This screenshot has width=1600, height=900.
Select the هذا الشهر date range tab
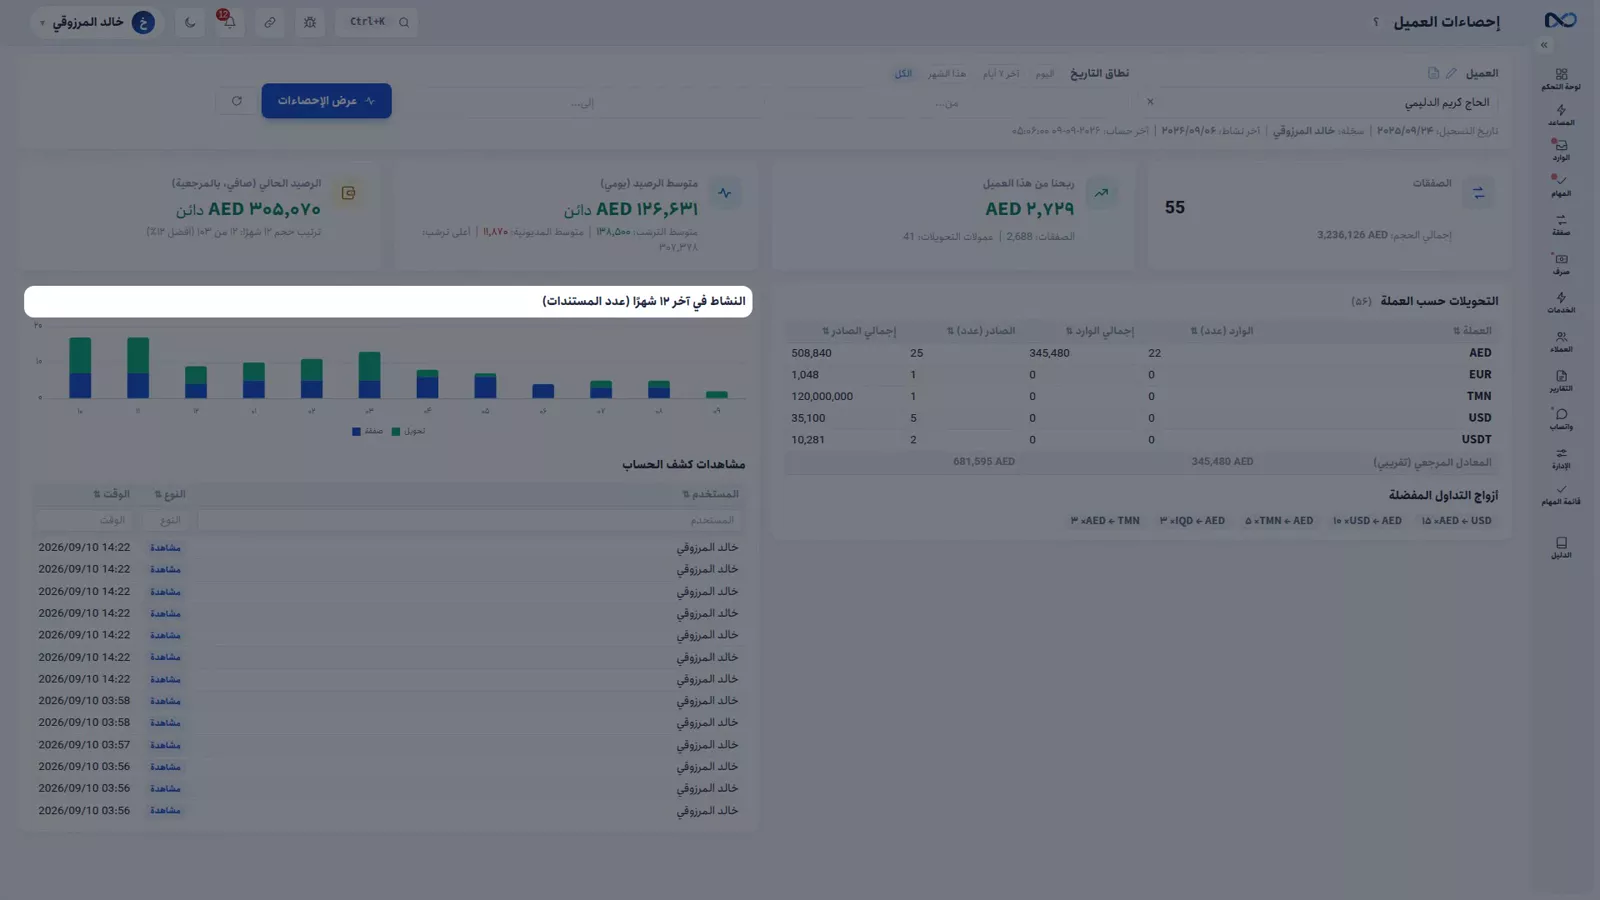(947, 74)
